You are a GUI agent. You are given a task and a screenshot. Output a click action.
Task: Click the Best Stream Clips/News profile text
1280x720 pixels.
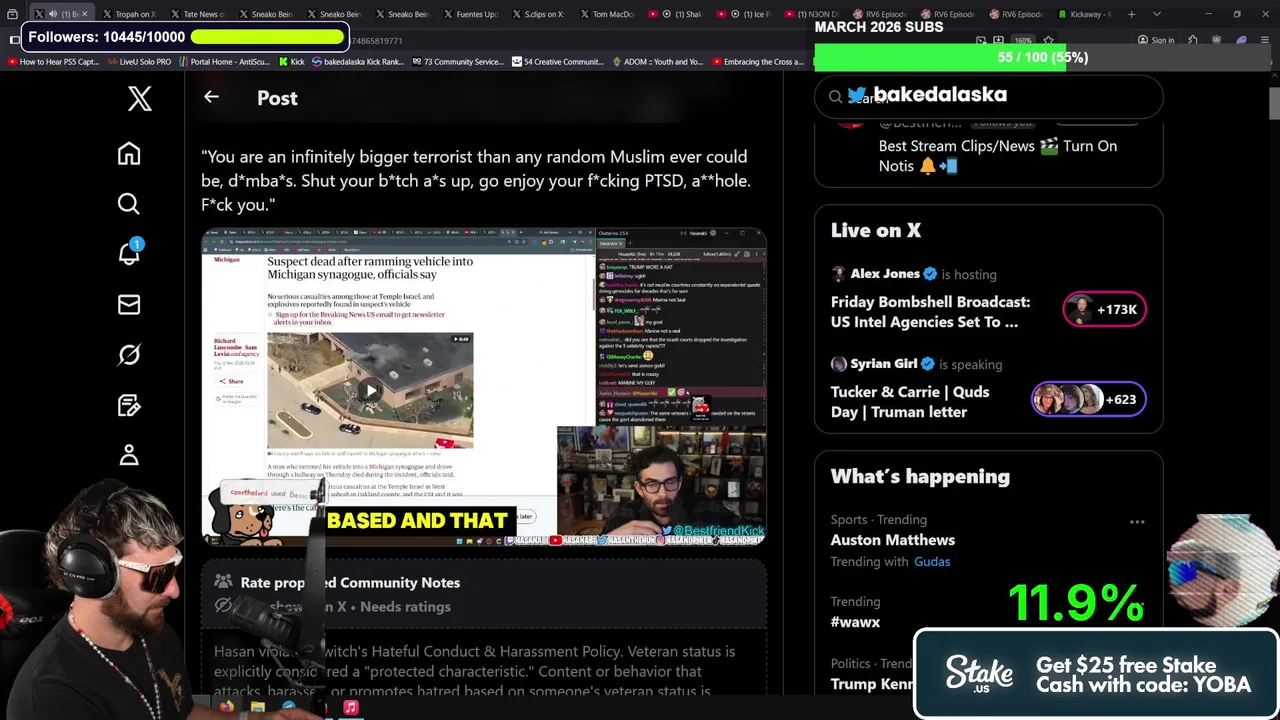tap(998, 156)
